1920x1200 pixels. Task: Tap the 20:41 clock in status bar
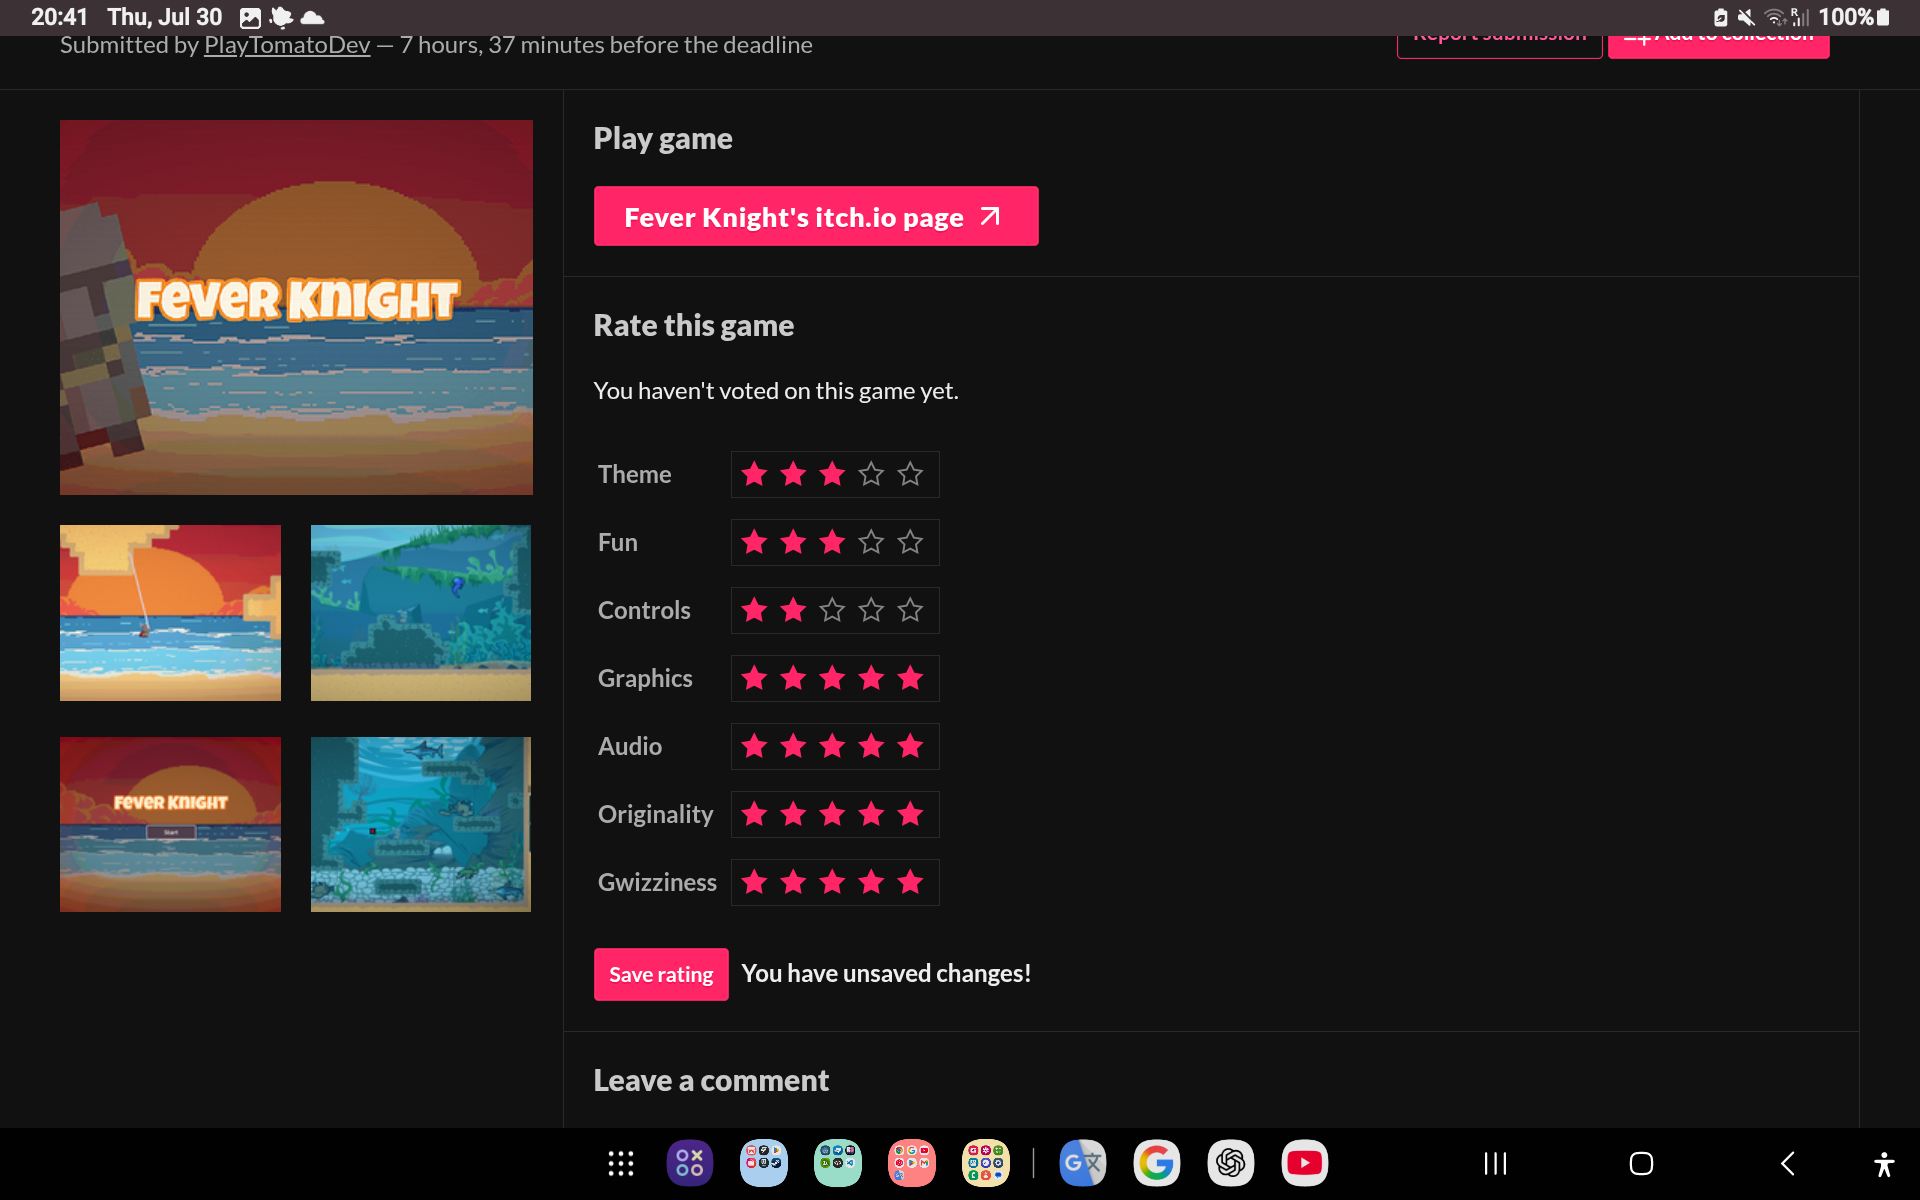point(59,17)
